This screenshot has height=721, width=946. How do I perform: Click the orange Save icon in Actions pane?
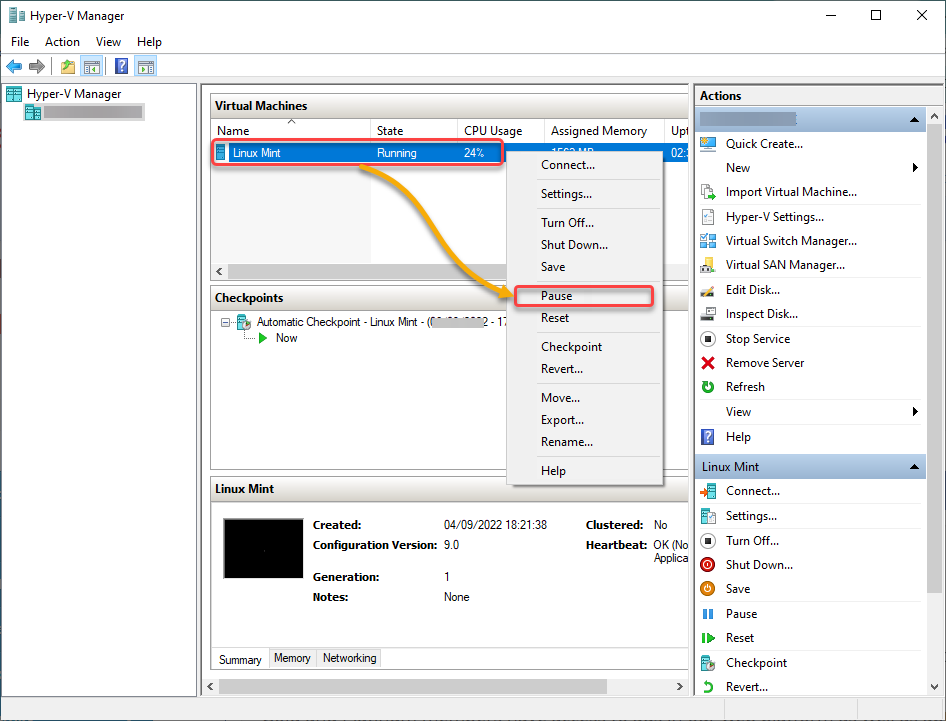pyautogui.click(x=708, y=589)
